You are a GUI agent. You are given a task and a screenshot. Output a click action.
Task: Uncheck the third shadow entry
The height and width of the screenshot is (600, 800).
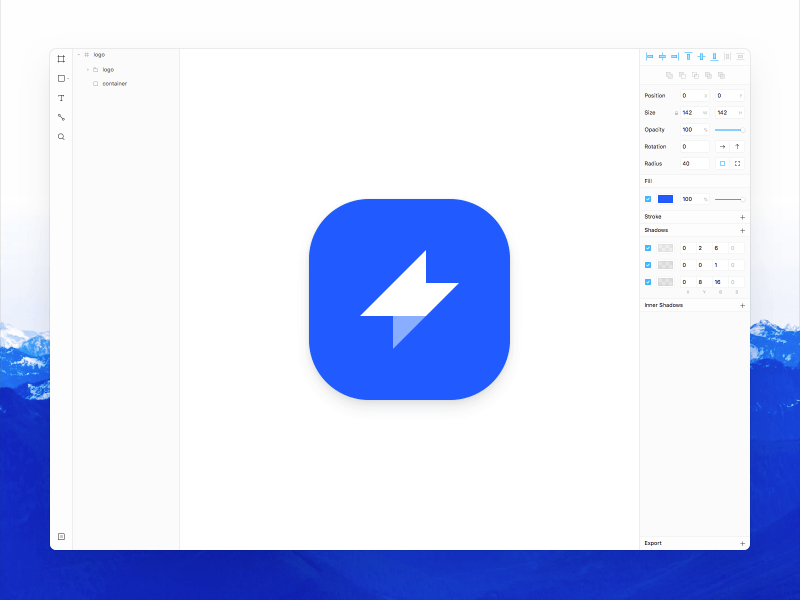coord(648,281)
